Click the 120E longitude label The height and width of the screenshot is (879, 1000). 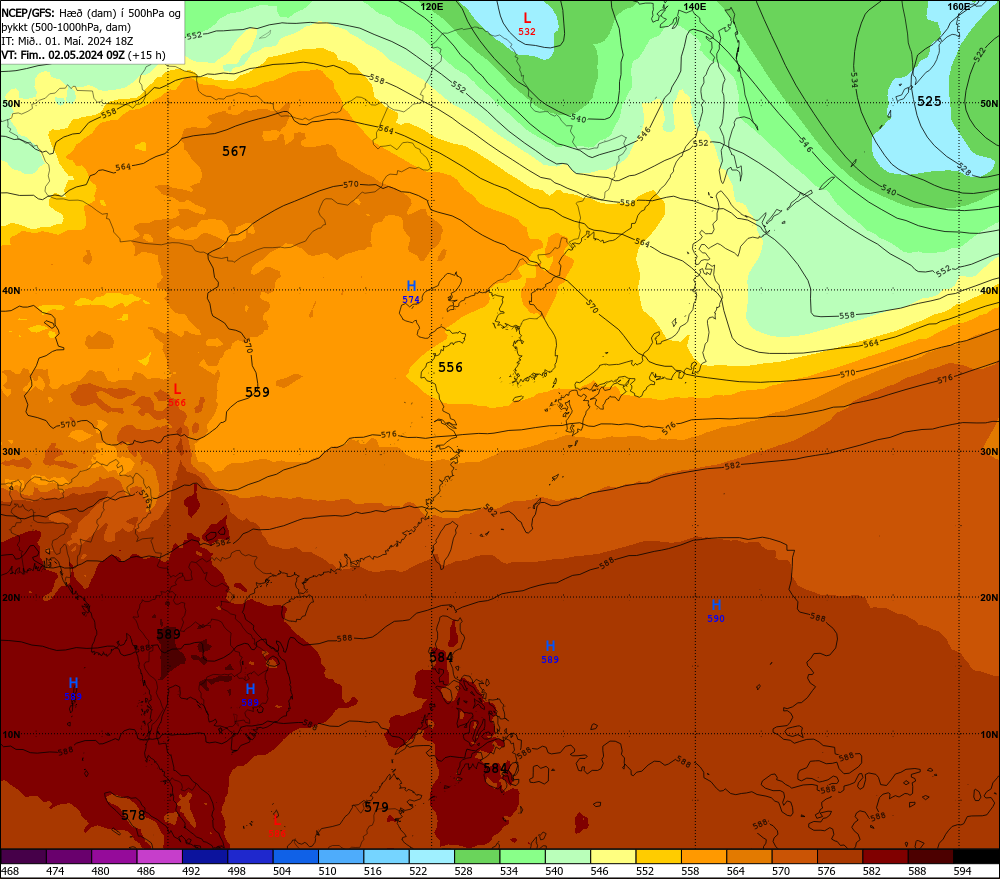(432, 6)
